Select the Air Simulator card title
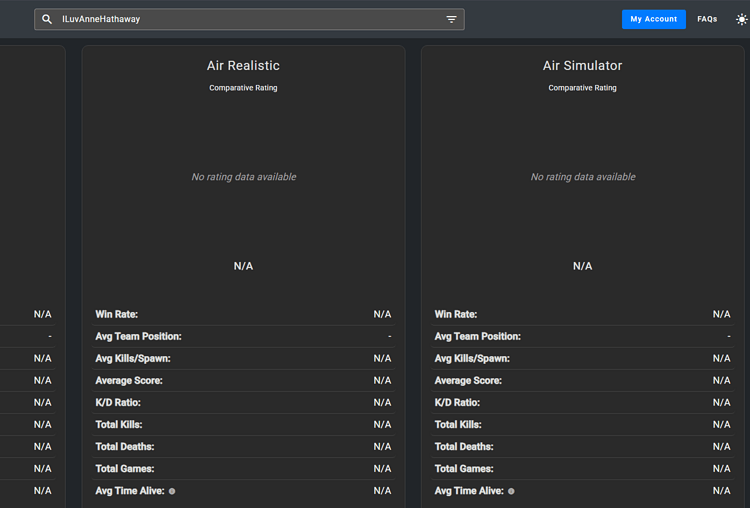Image resolution: width=750 pixels, height=508 pixels. [x=582, y=66]
